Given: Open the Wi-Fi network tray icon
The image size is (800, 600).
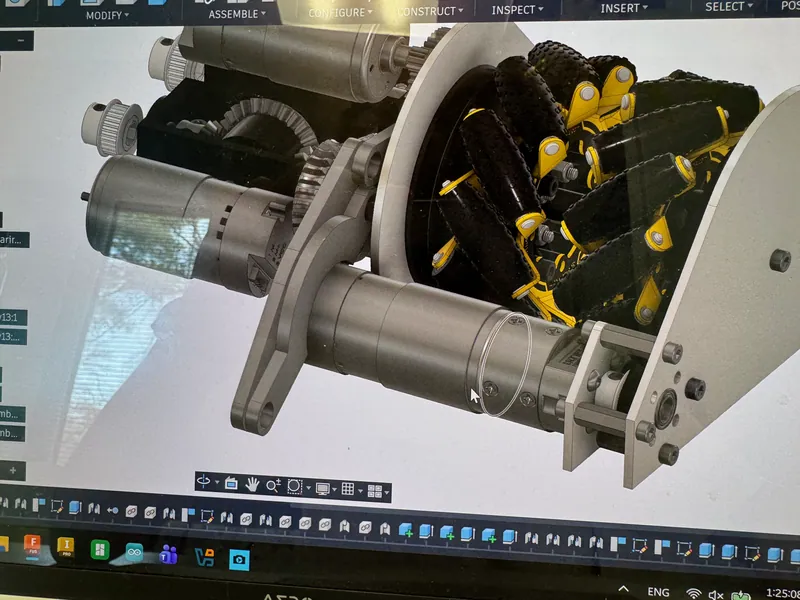Looking at the screenshot, I should click(693, 593).
